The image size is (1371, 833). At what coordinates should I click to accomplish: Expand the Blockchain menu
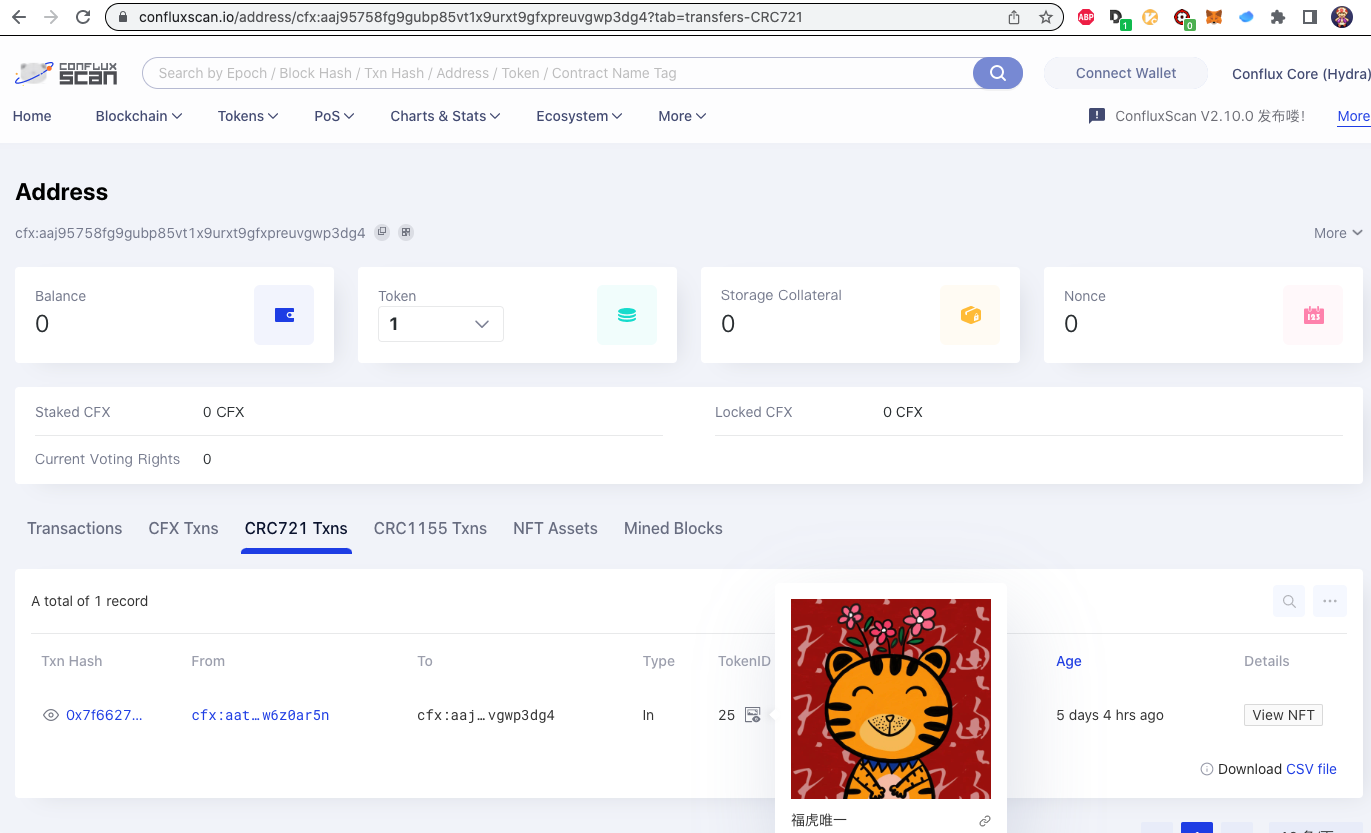point(139,116)
